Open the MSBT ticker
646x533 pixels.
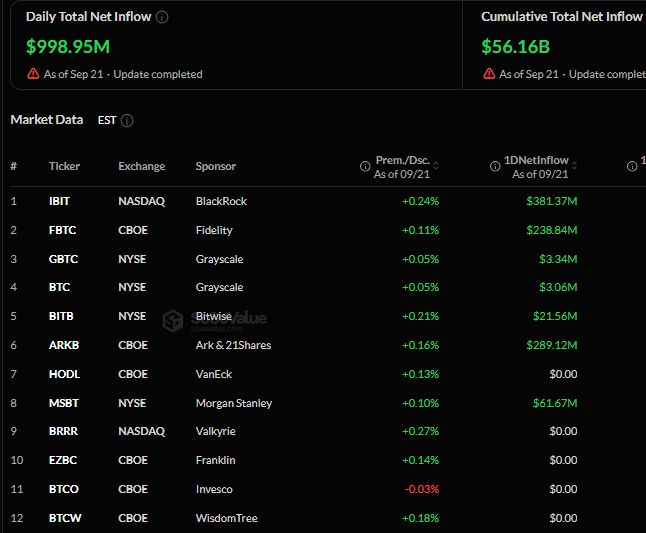tap(64, 403)
